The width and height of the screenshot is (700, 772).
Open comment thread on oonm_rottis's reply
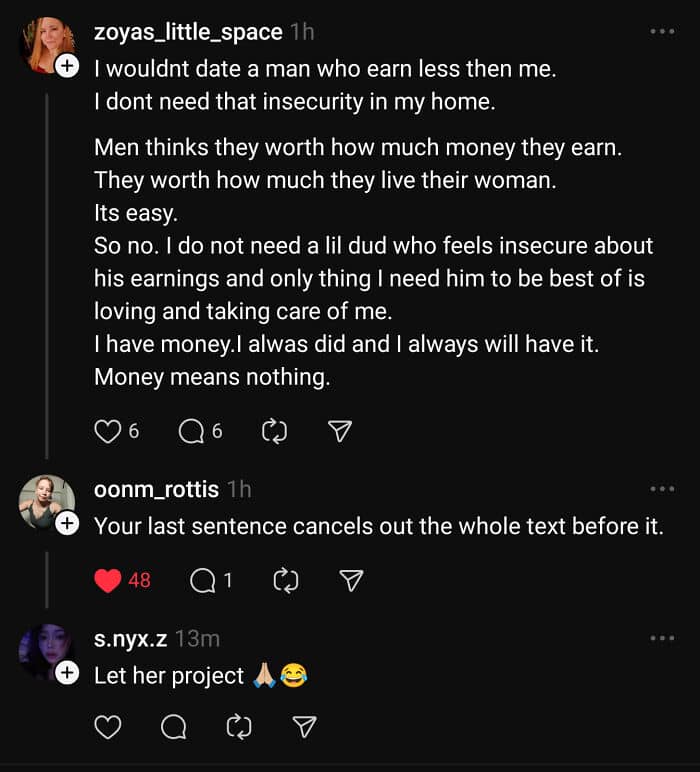tap(202, 580)
